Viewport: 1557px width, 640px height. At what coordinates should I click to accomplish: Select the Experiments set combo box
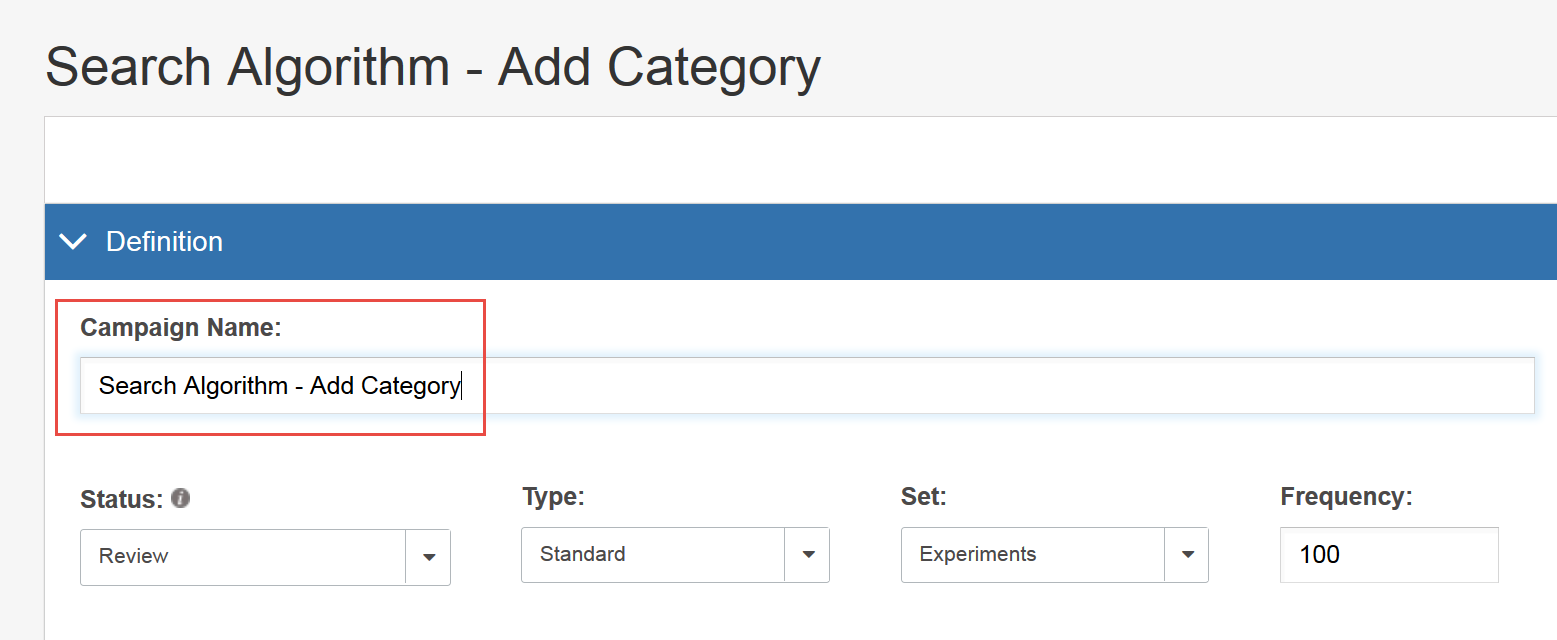(1055, 555)
